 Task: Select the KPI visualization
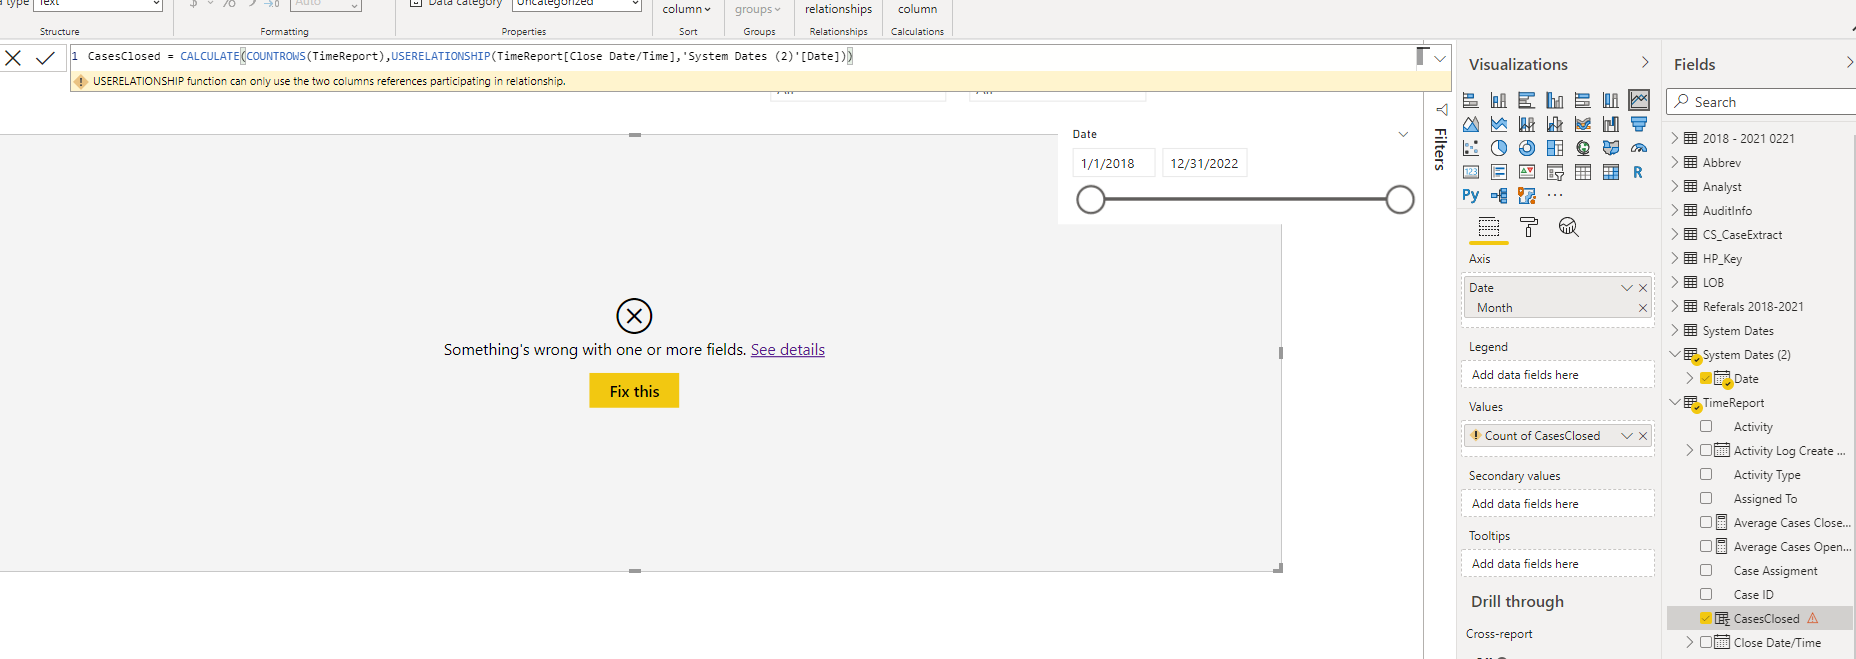[x=1526, y=172]
